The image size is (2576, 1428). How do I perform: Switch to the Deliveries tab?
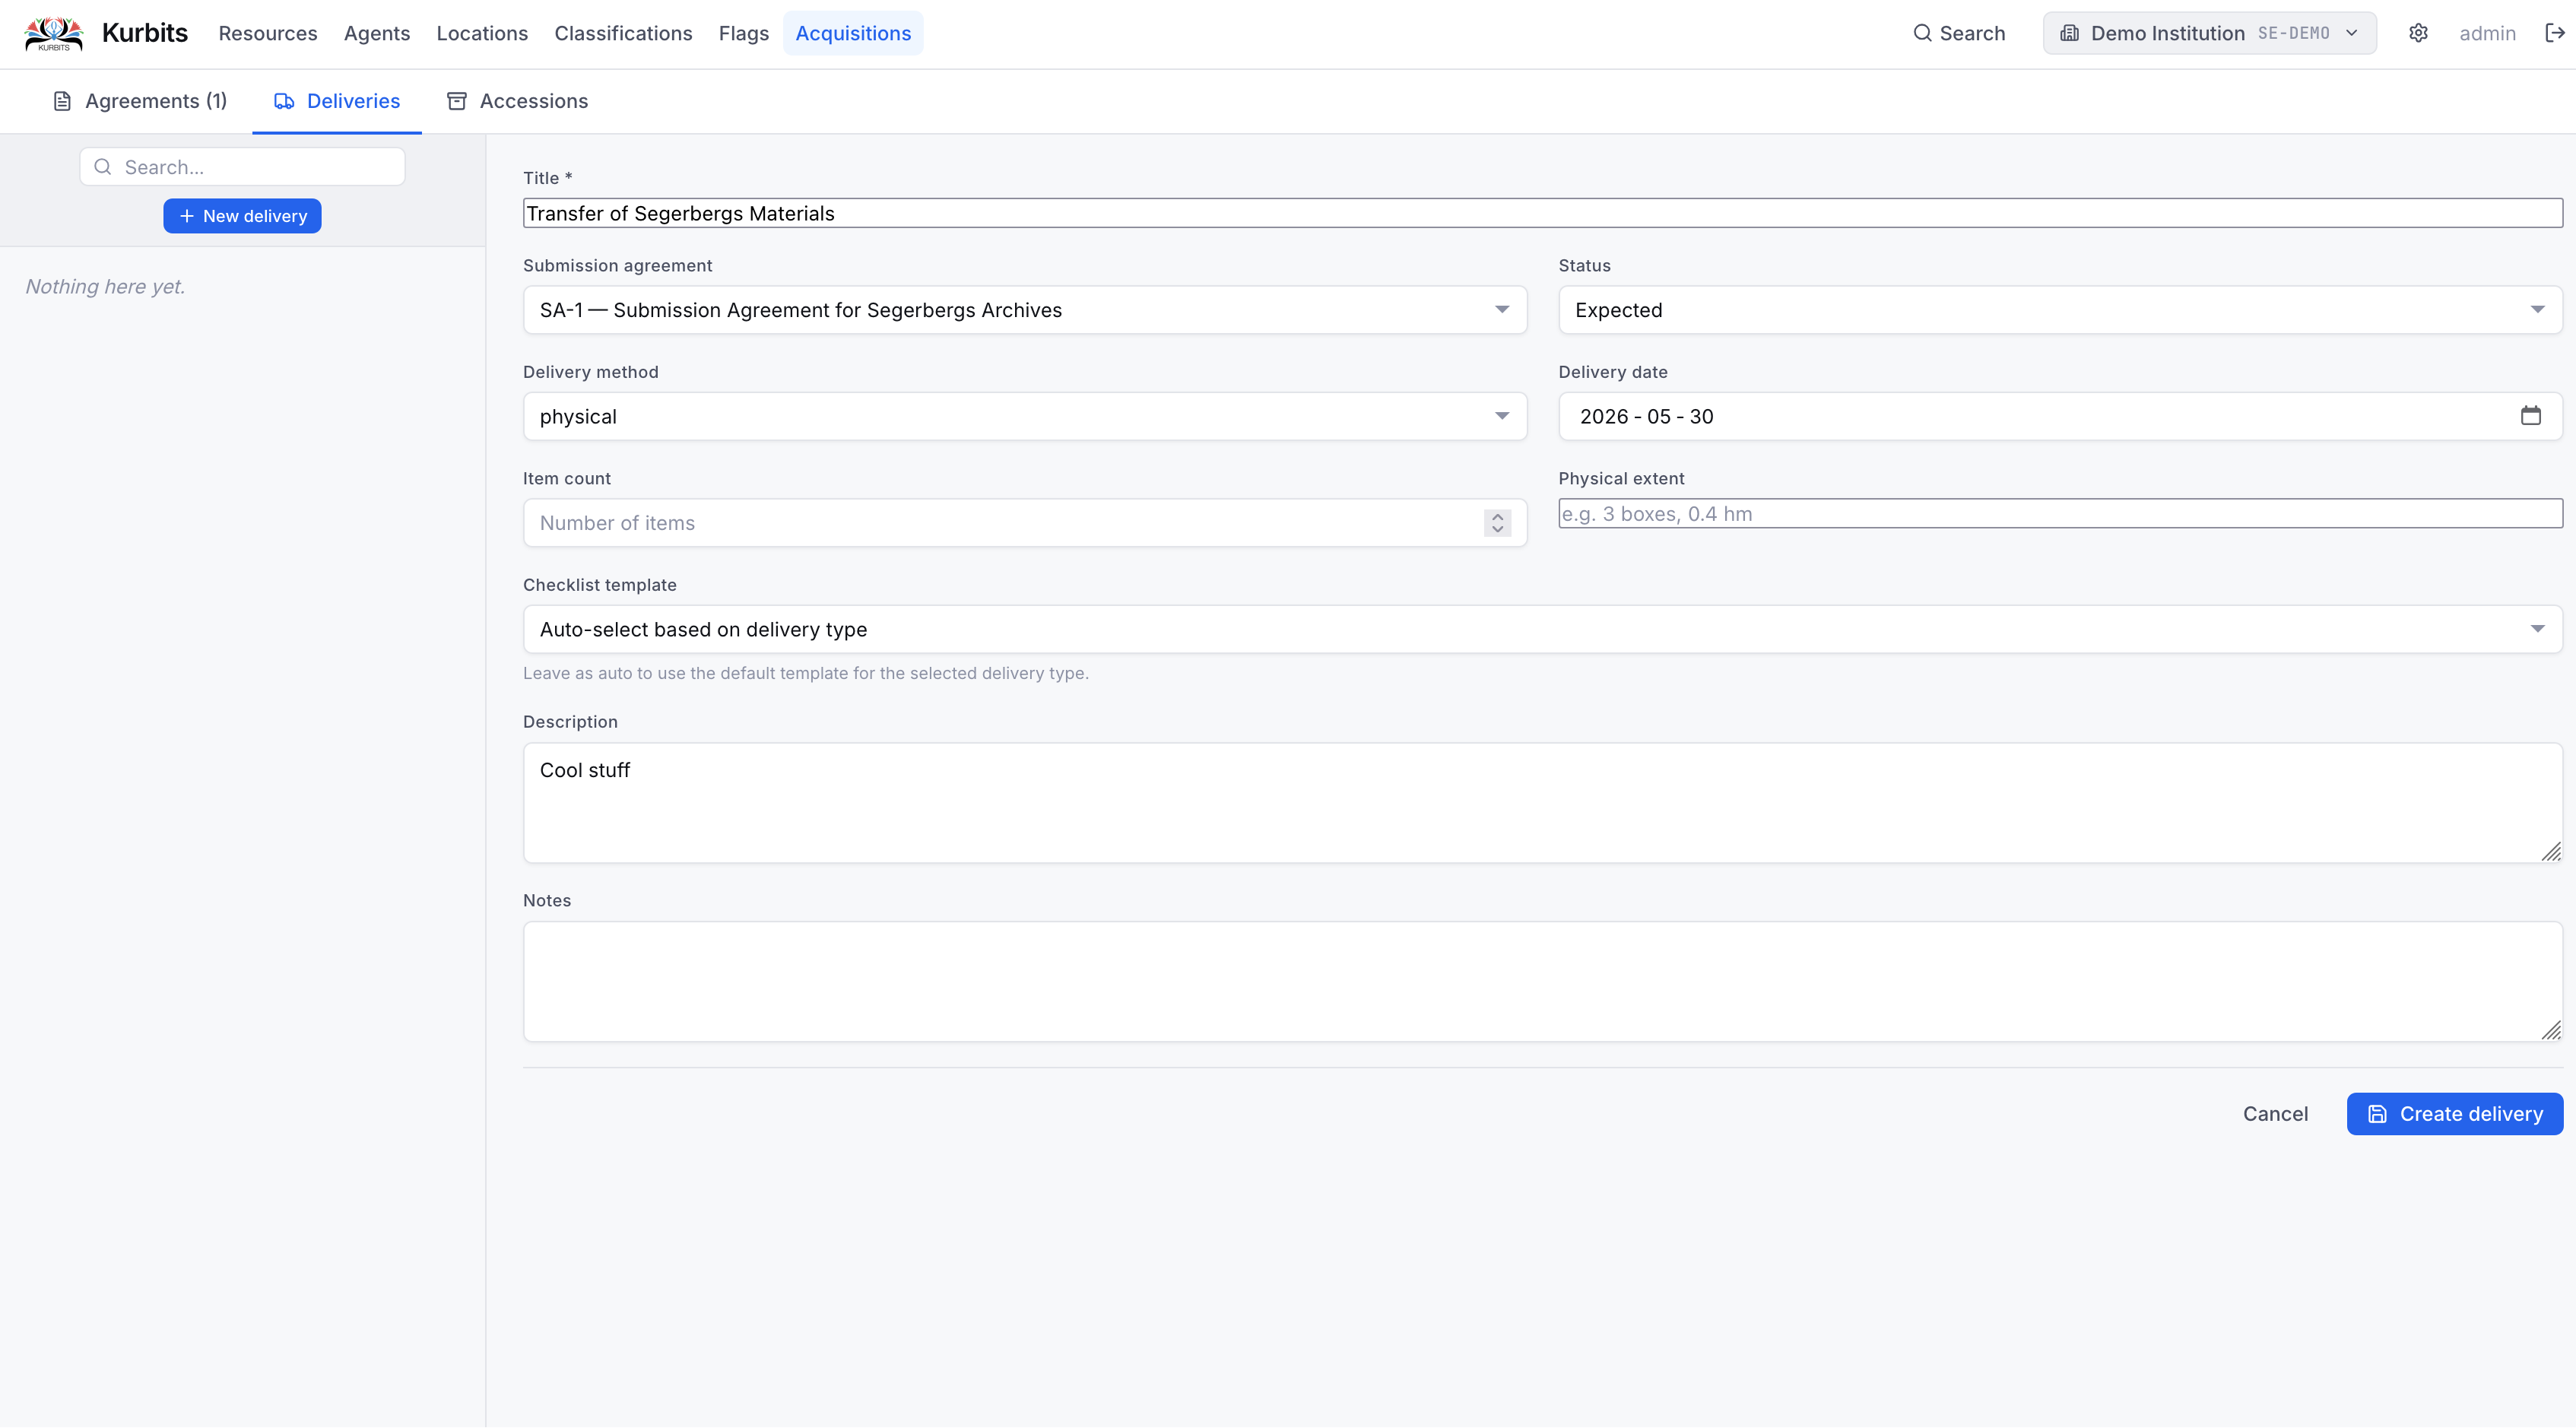337,101
